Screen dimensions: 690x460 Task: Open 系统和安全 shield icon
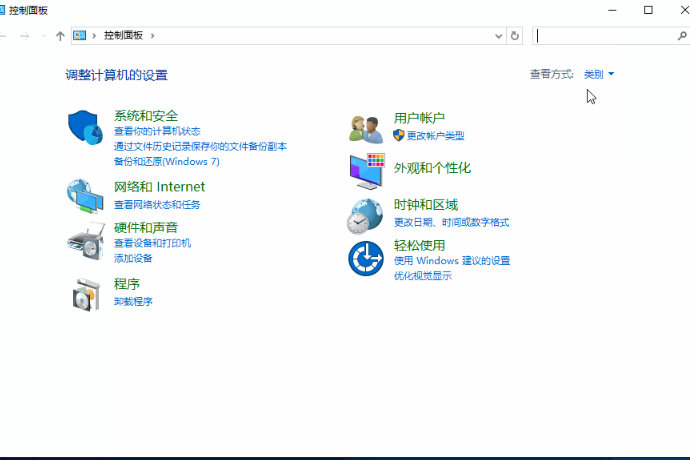point(85,127)
